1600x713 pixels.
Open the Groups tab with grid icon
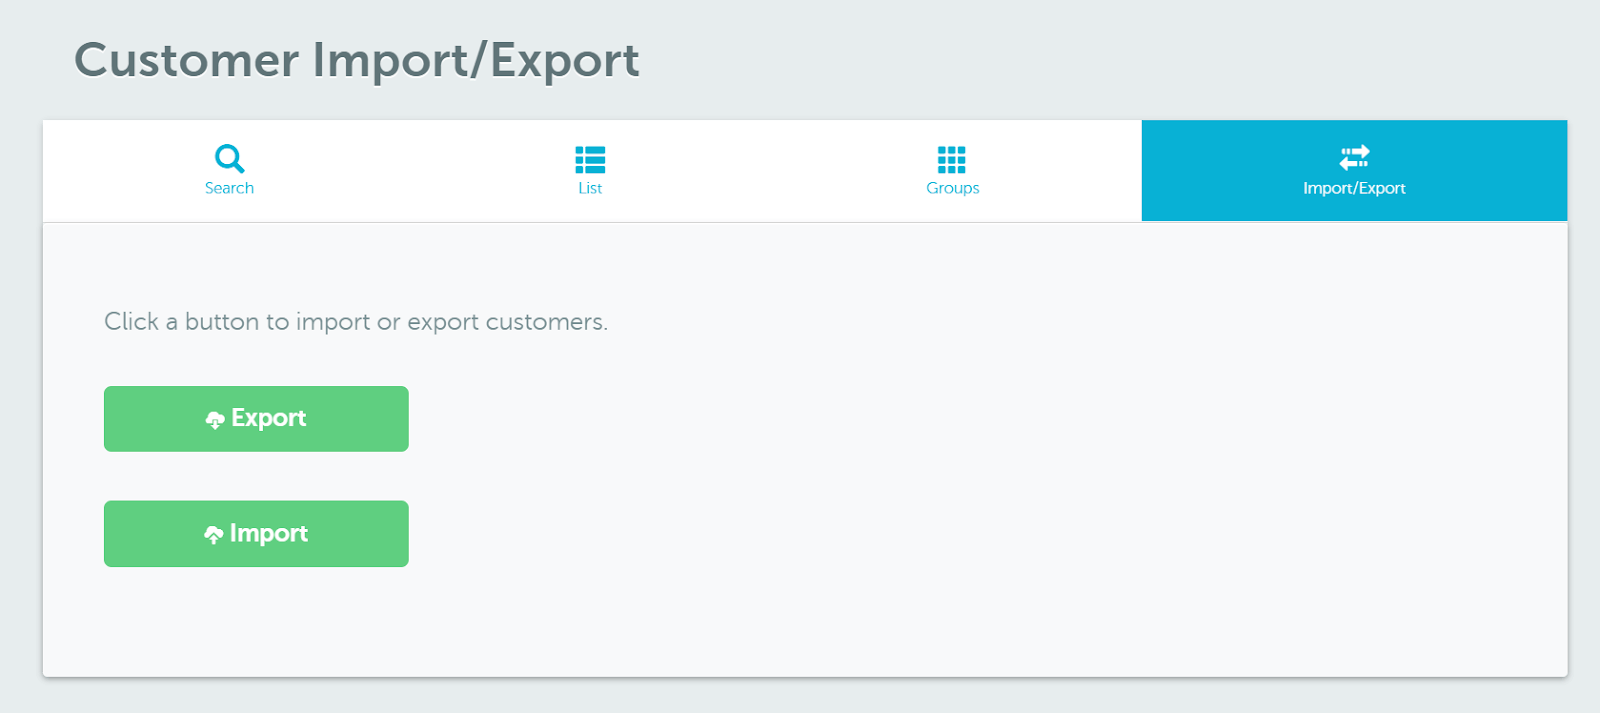coord(952,171)
